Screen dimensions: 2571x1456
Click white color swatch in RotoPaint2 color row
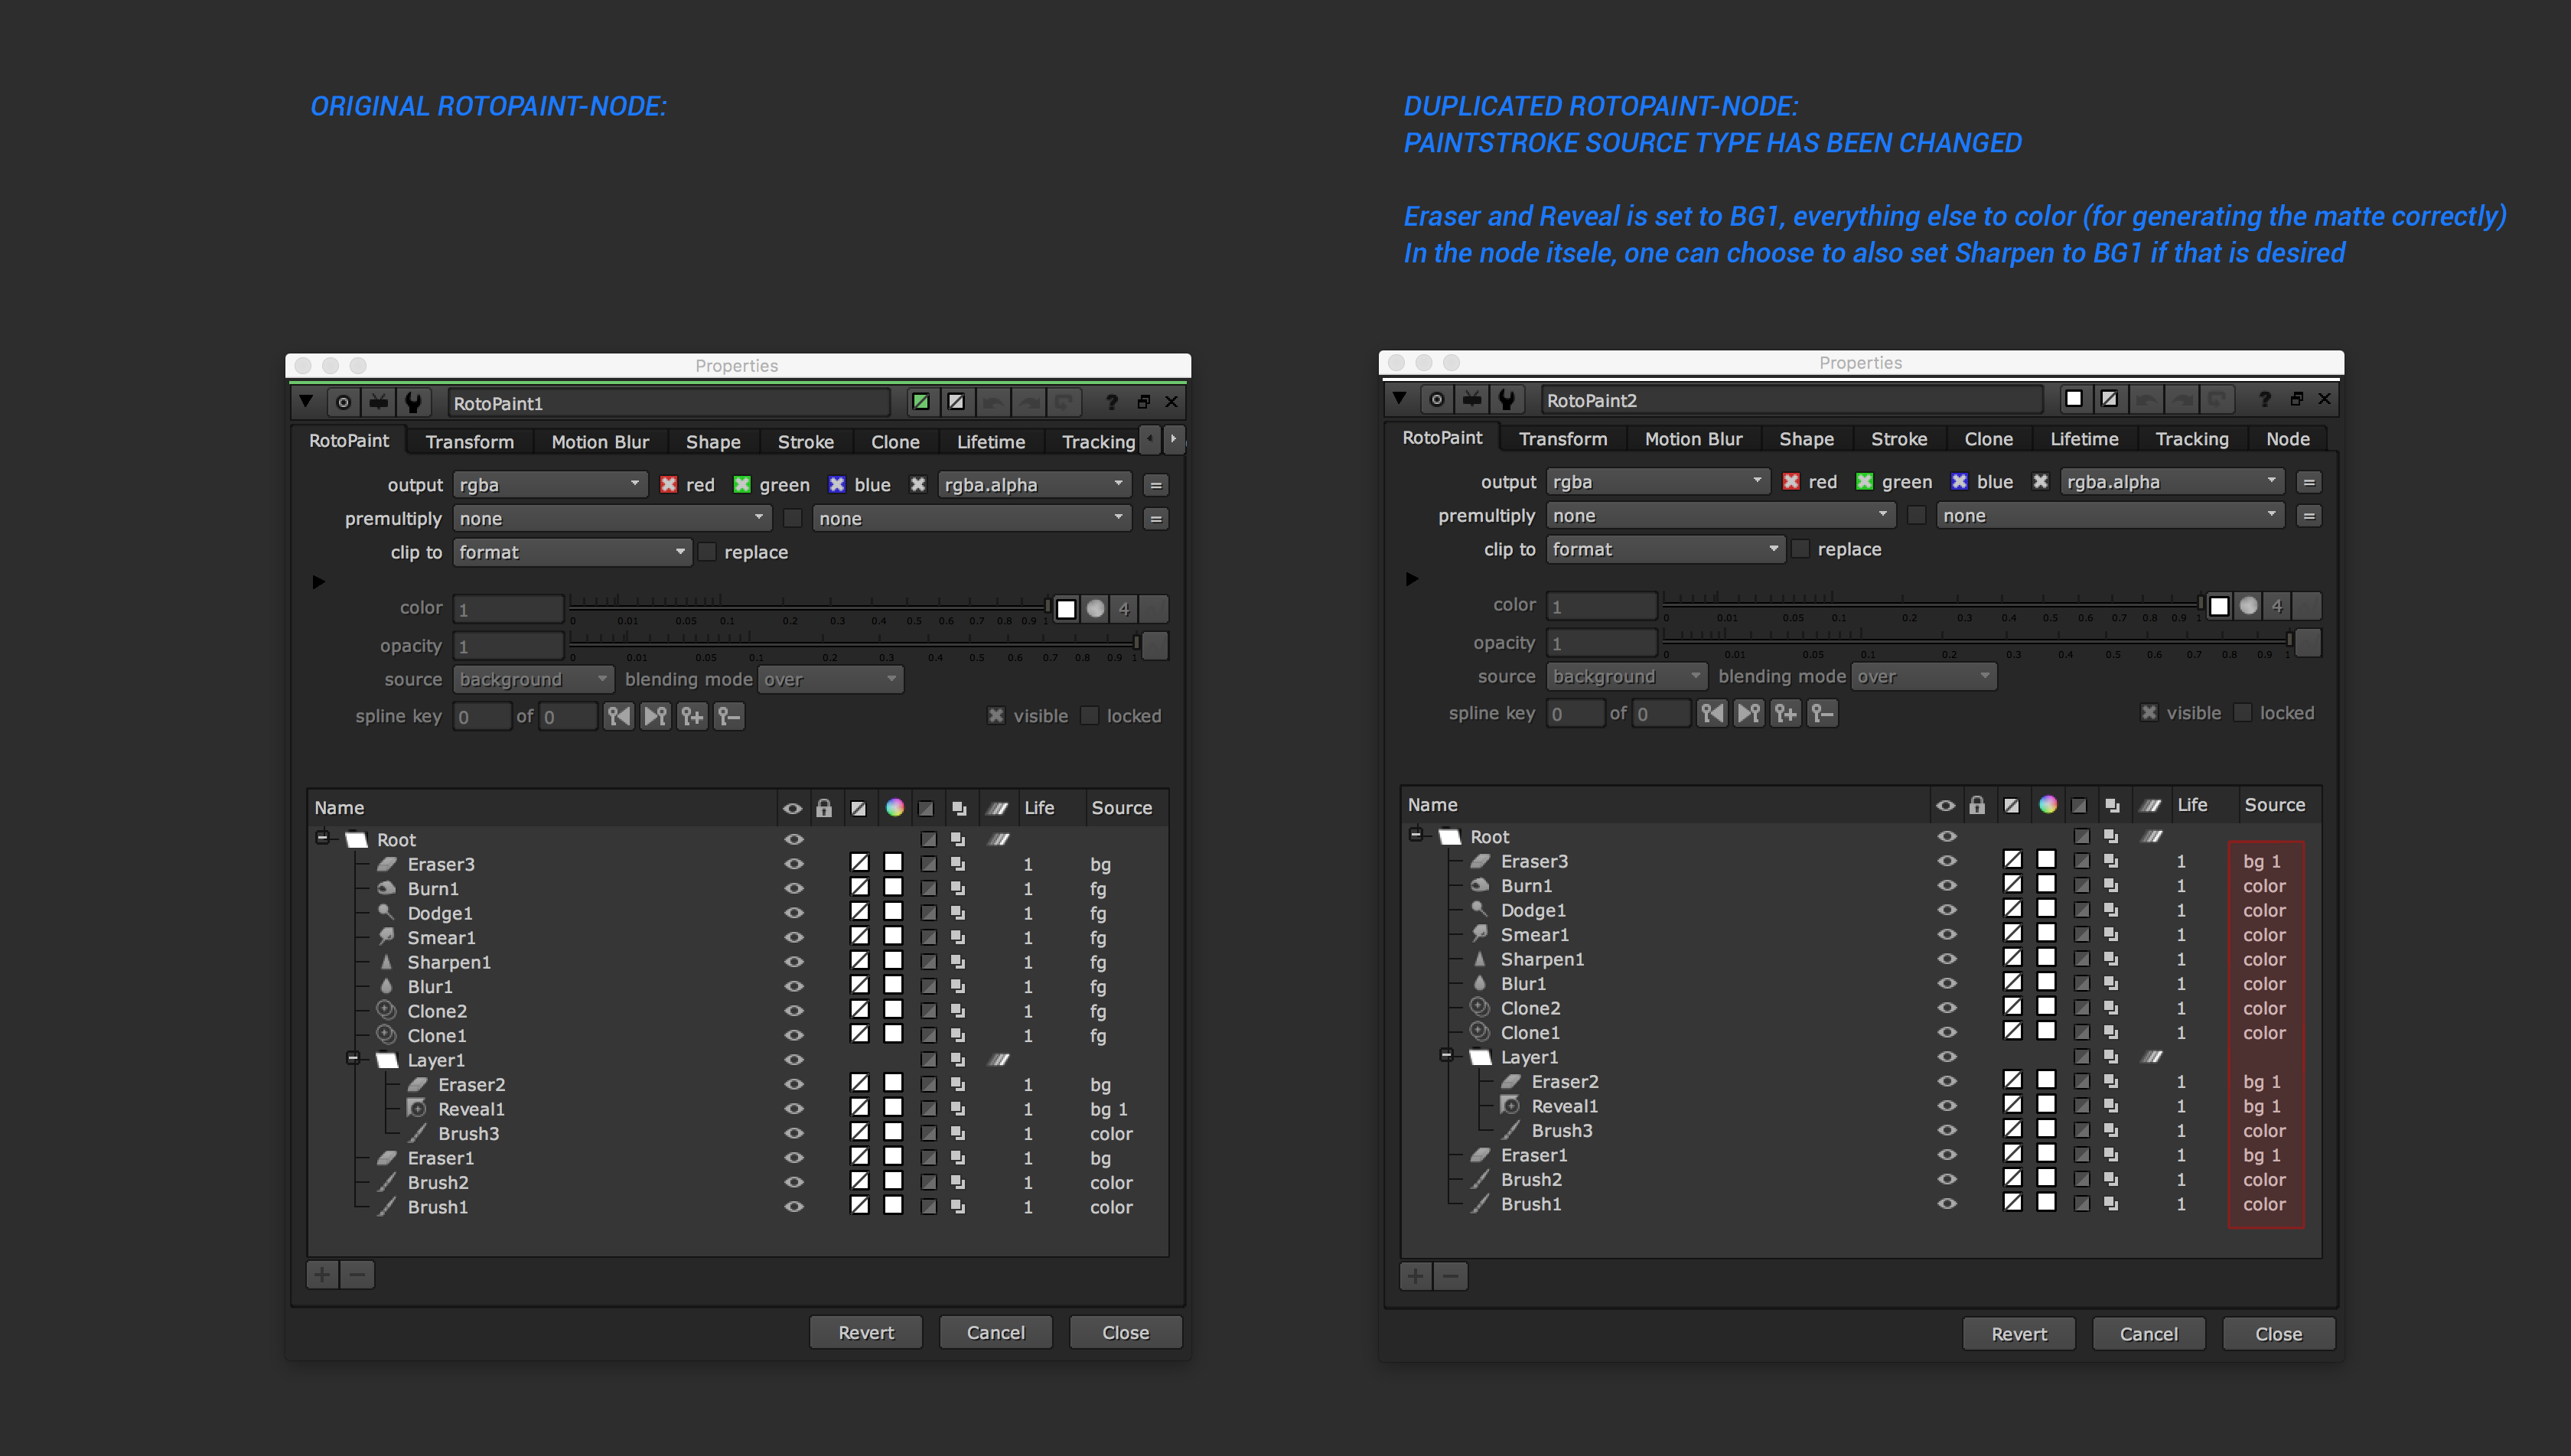[x=2218, y=605]
